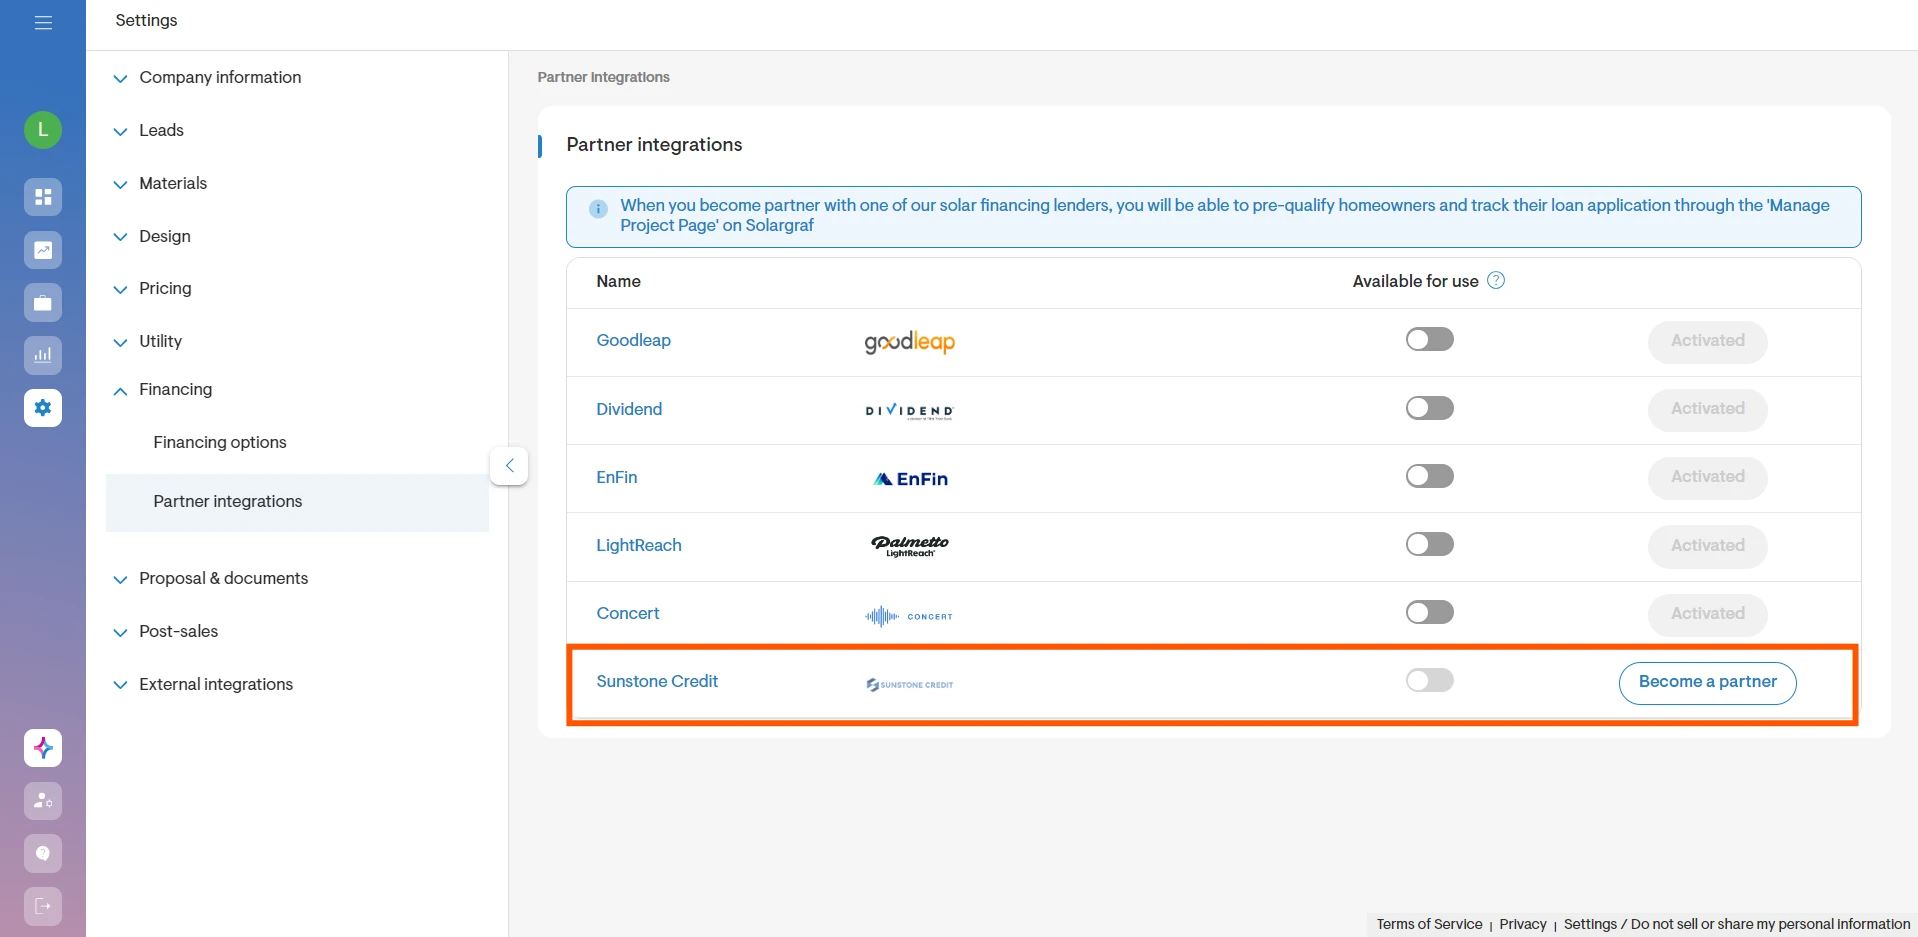This screenshot has height=937, width=1918.
Task: Open the Goodleap partner name link
Action: (x=634, y=340)
